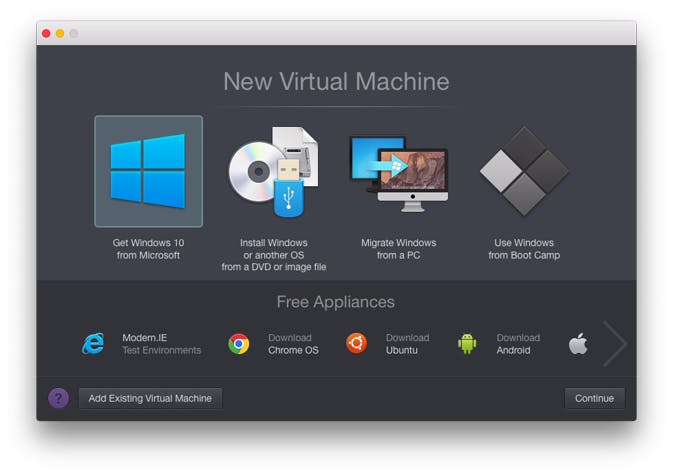Click the Apple logo appliance icon

click(578, 343)
